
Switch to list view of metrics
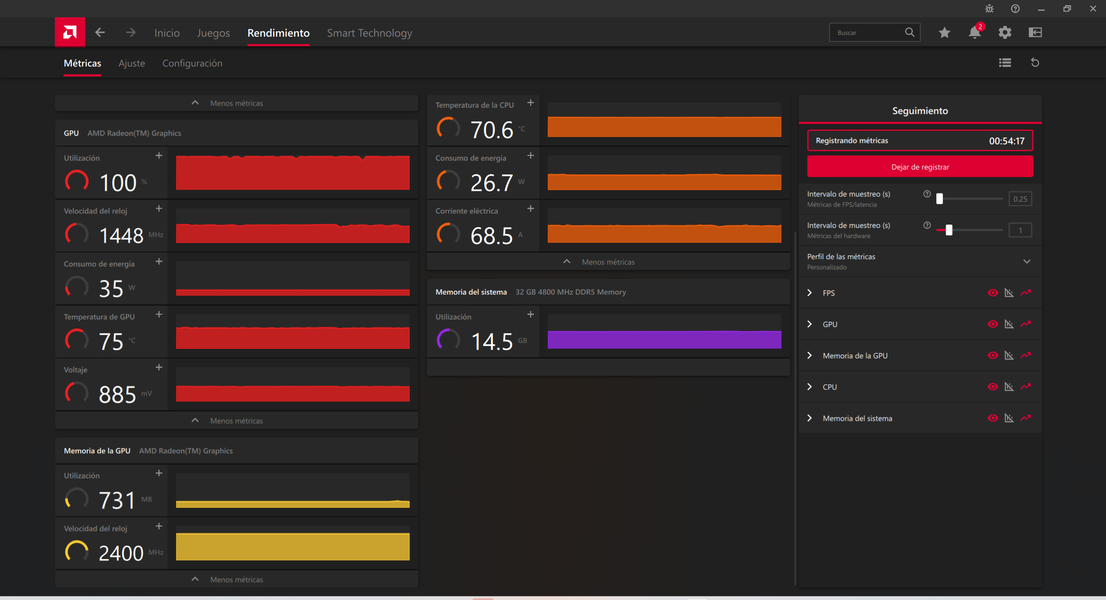point(1005,63)
